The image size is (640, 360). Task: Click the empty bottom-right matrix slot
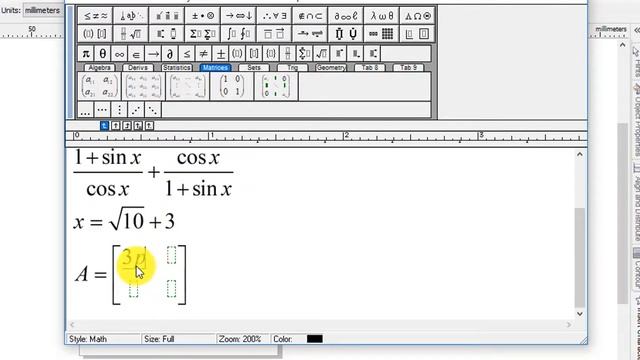[x=171, y=289]
